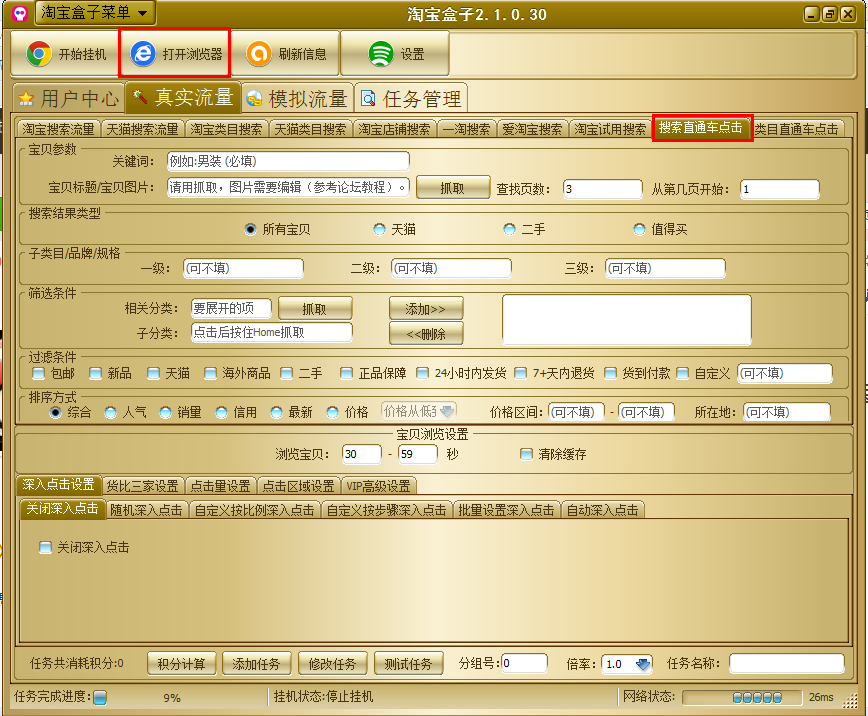The height and width of the screenshot is (716, 868).
Task: Select 信用 sort radio button
Action: click(221, 413)
